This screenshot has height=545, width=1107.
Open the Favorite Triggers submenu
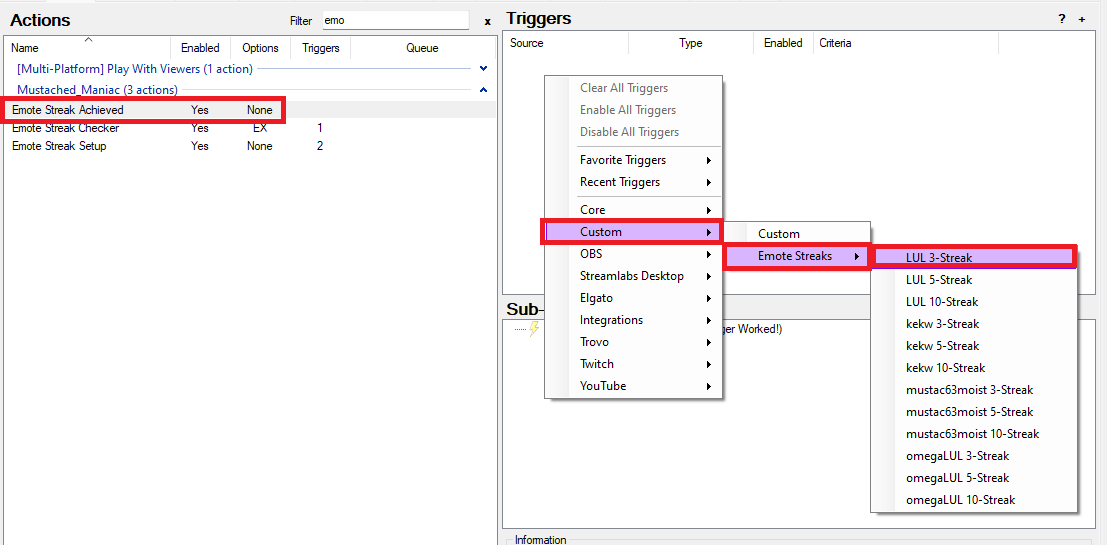[633, 160]
